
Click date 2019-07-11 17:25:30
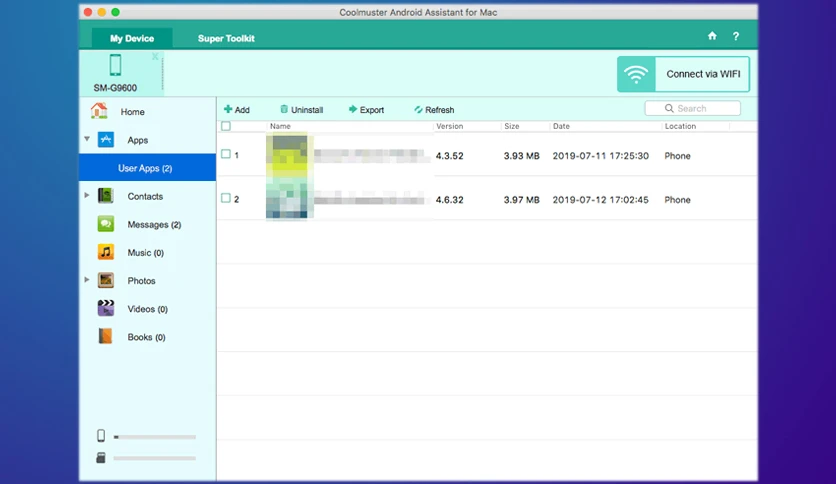click(600, 156)
